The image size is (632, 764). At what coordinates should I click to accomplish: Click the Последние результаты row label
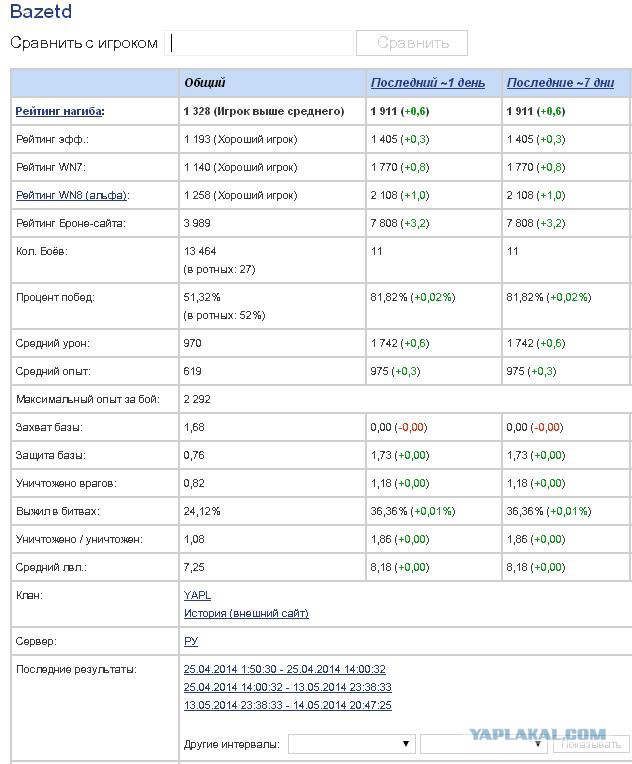click(x=76, y=669)
